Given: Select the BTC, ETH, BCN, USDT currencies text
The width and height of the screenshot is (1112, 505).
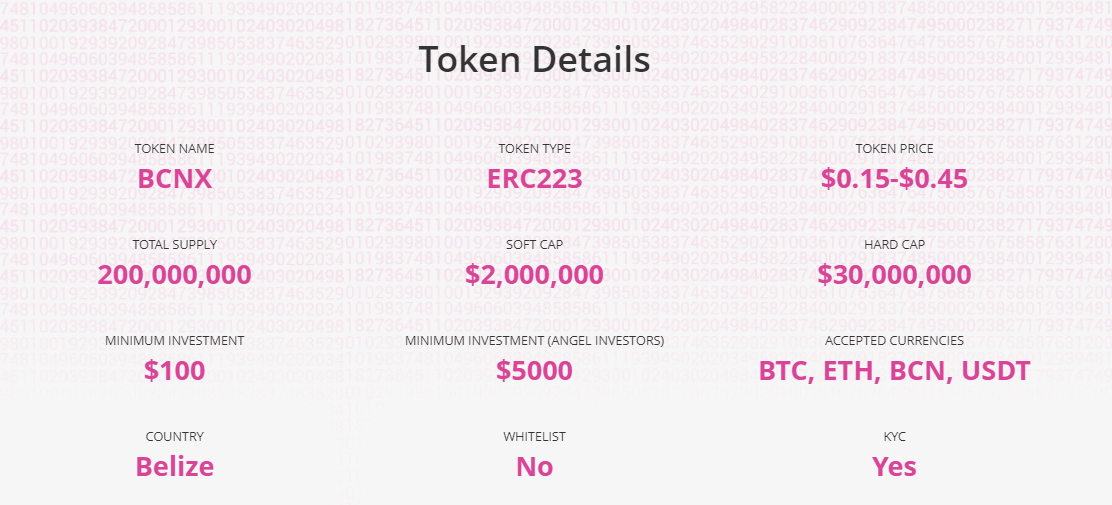Looking at the screenshot, I should coord(894,371).
